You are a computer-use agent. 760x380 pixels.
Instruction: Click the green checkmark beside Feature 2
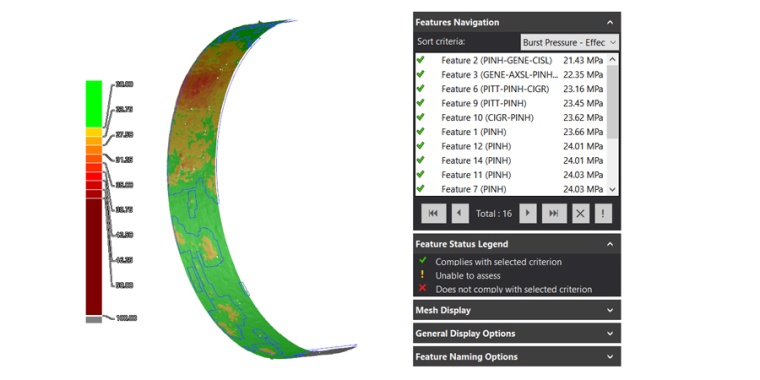point(420,60)
